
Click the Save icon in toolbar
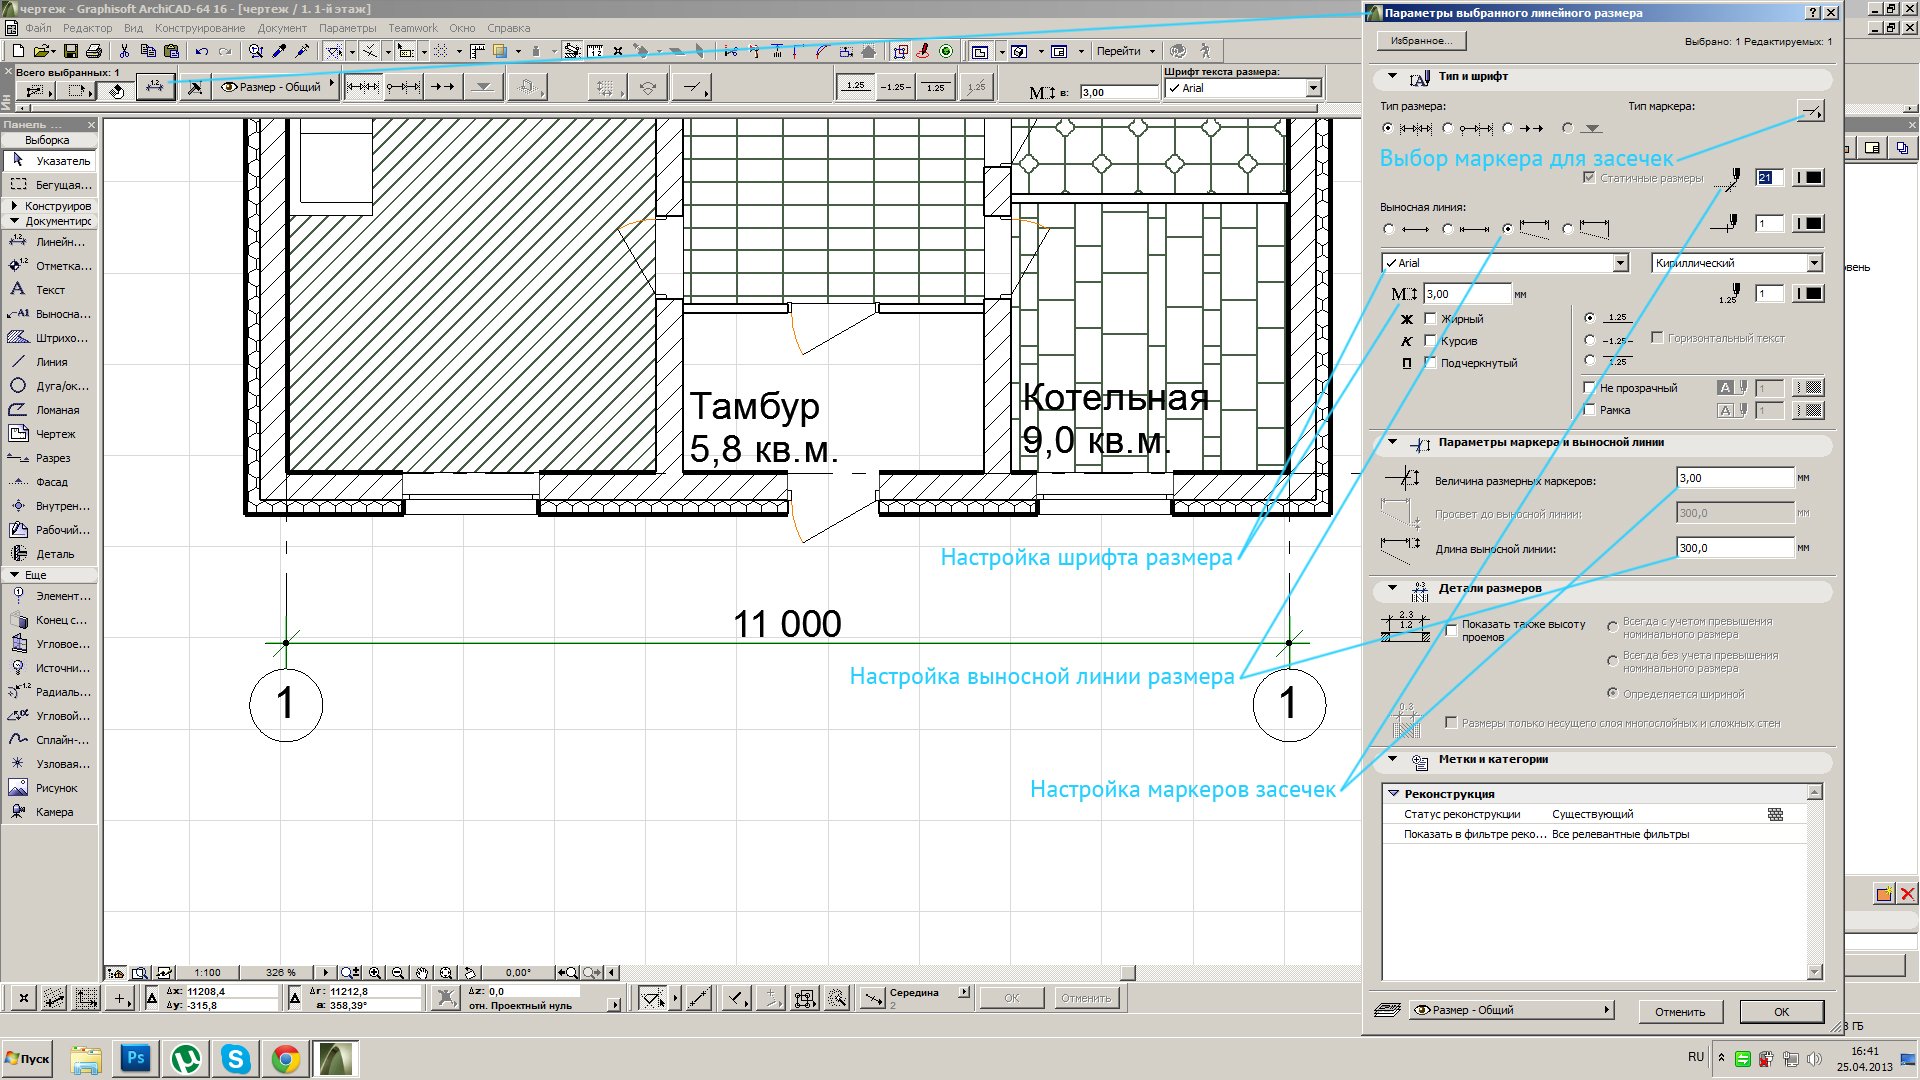70,51
